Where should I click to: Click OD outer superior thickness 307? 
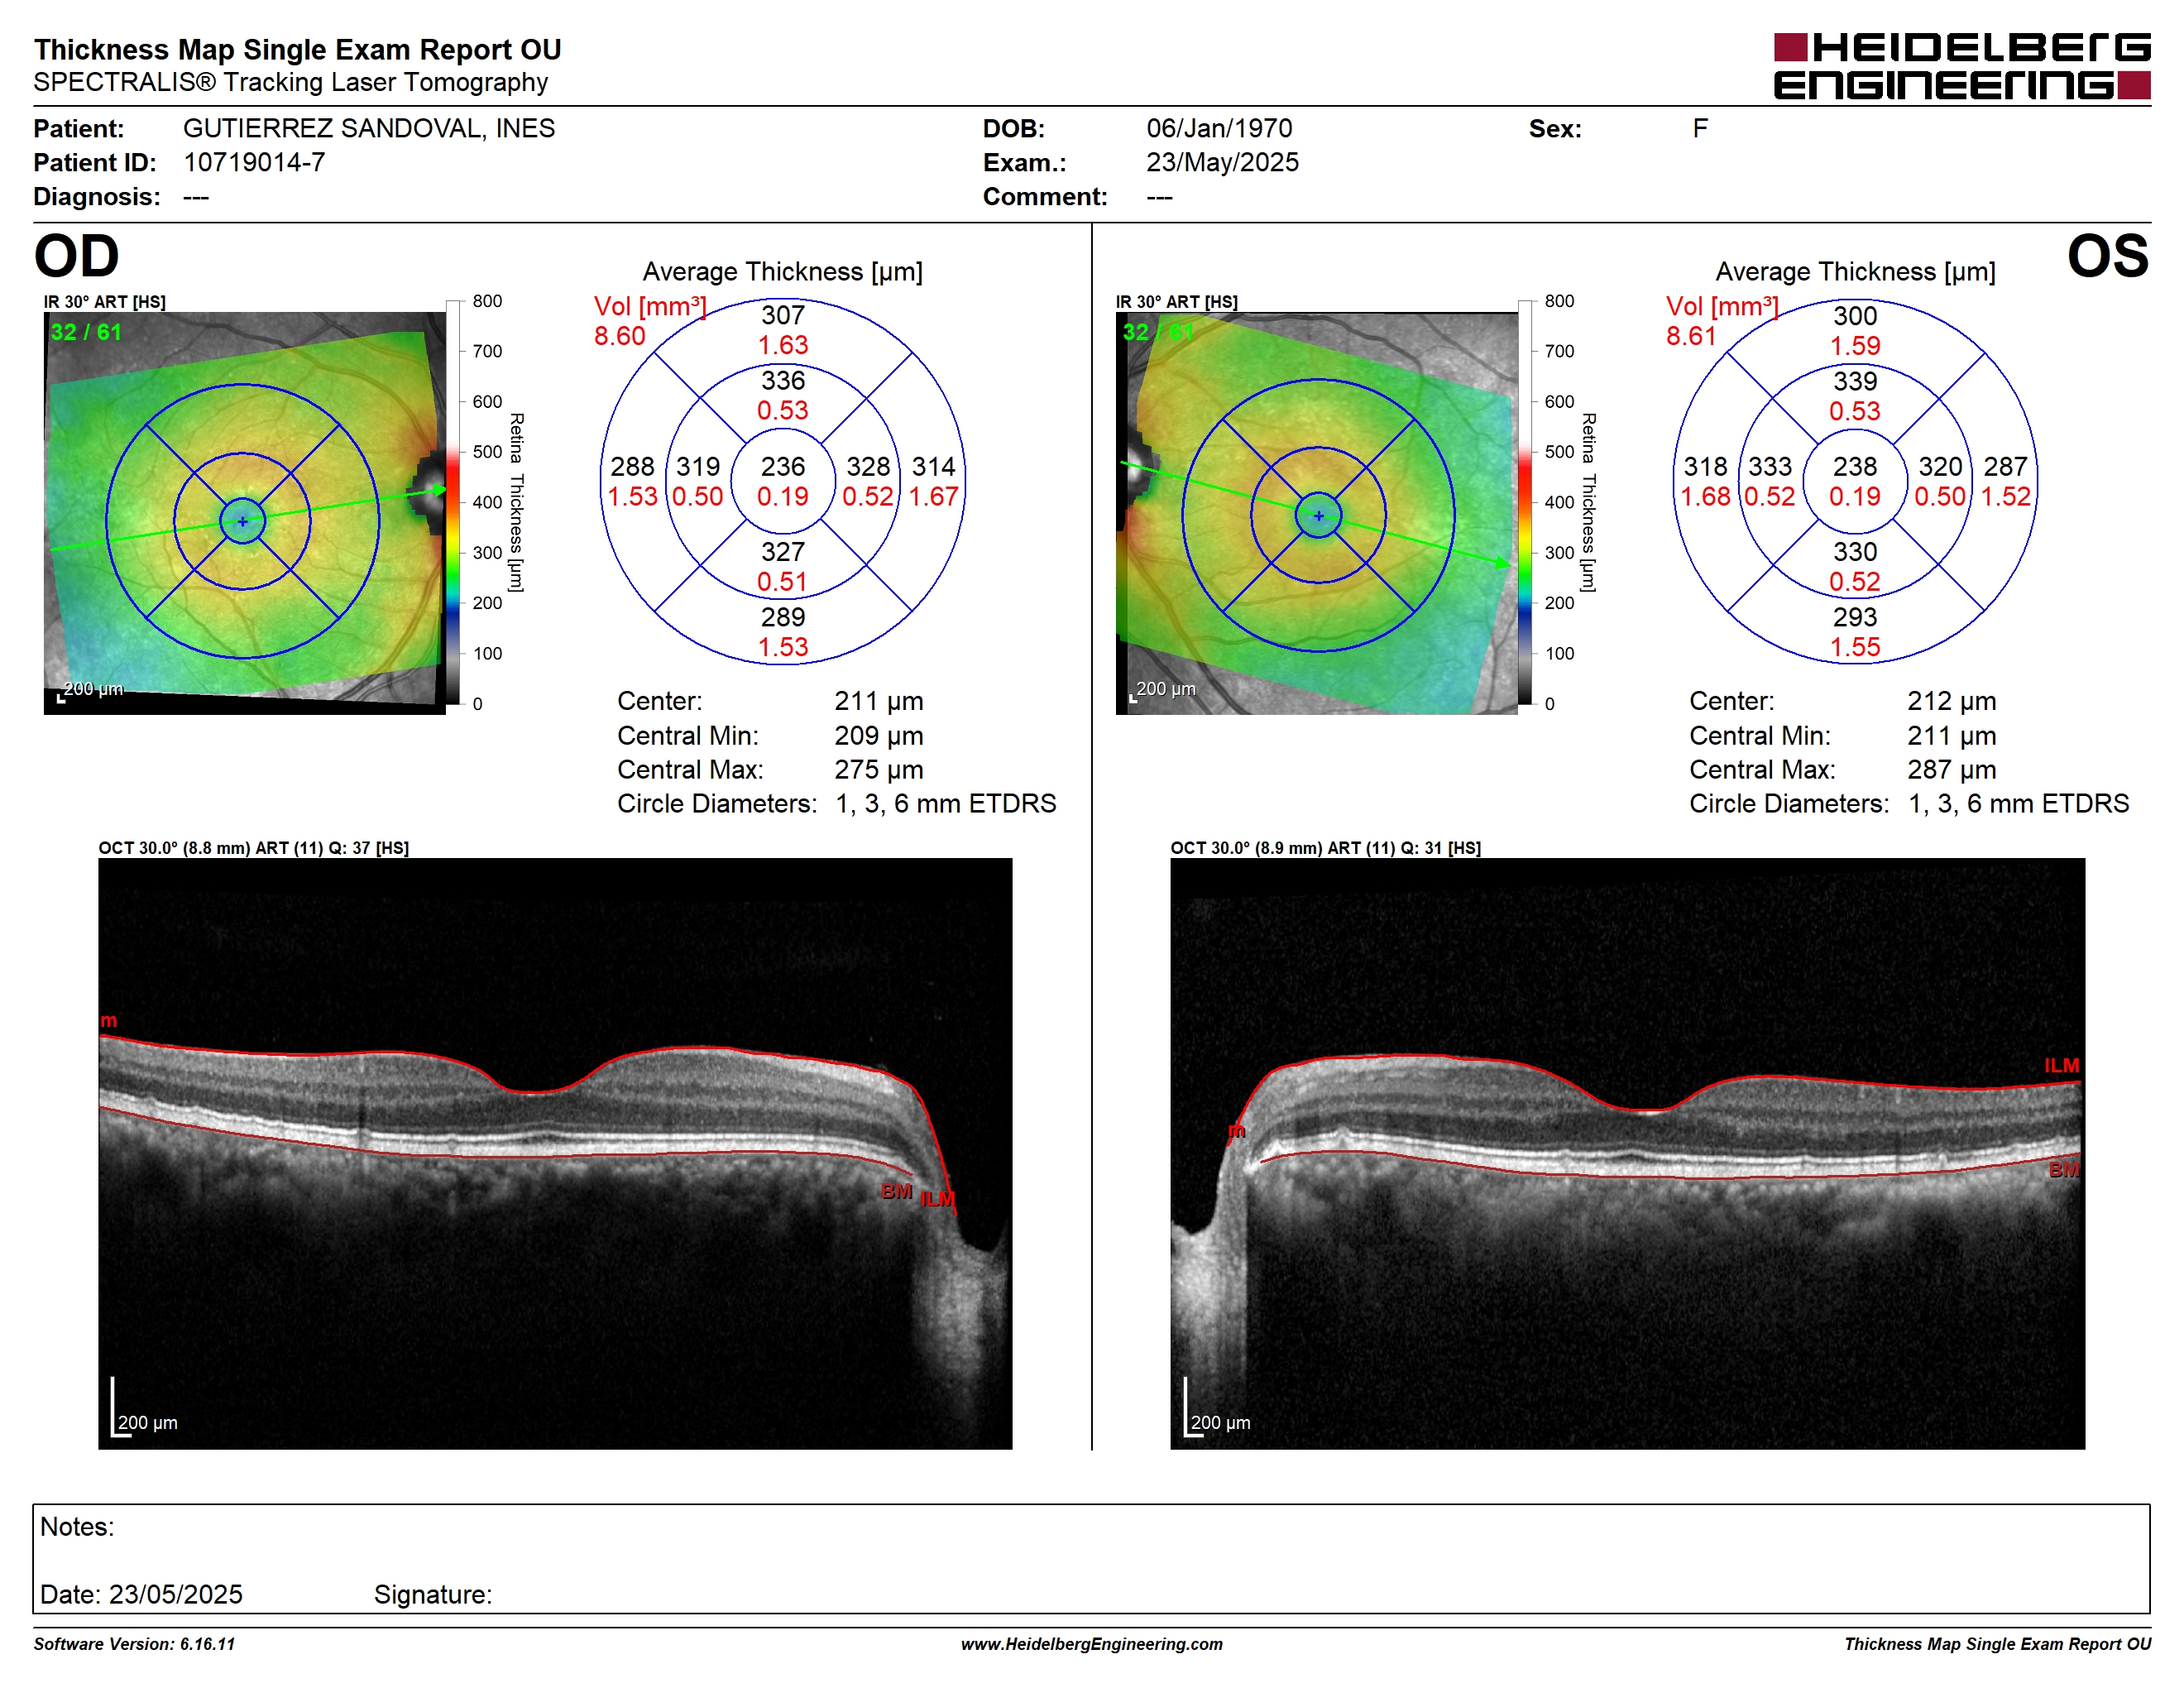pyautogui.click(x=783, y=315)
